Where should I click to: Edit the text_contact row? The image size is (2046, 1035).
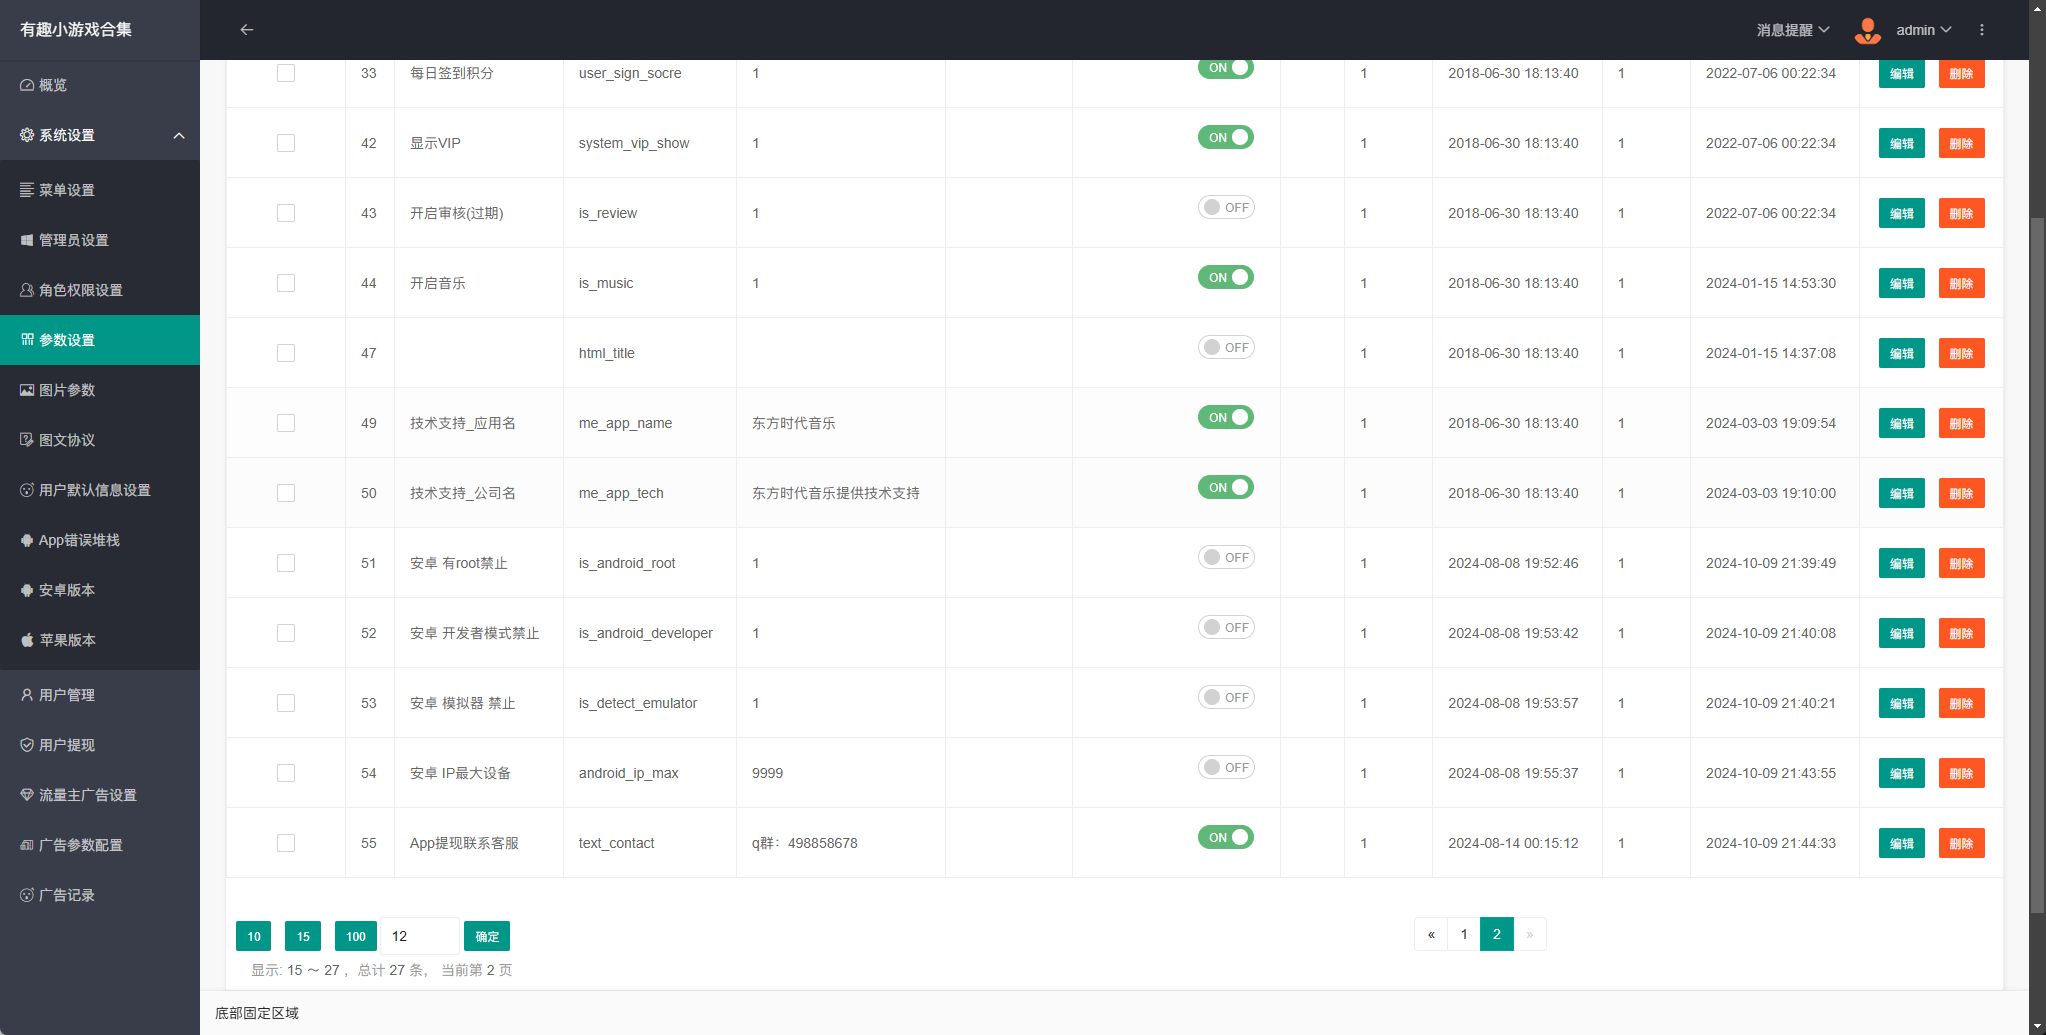[x=1902, y=843]
